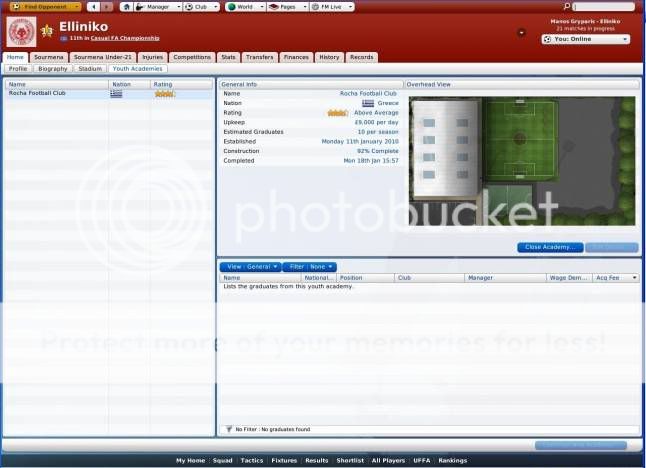Click the forward navigation arrow
Viewport: 646px width, 468px height.
pyautogui.click(x=106, y=7)
